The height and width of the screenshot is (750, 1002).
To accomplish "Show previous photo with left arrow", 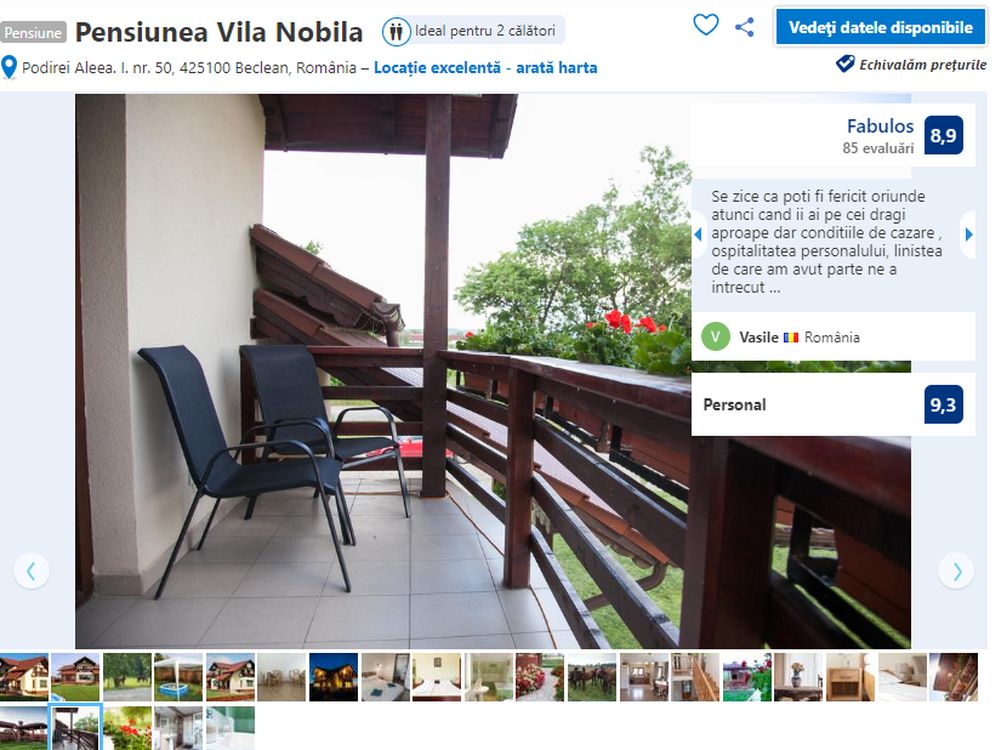I will (31, 570).
